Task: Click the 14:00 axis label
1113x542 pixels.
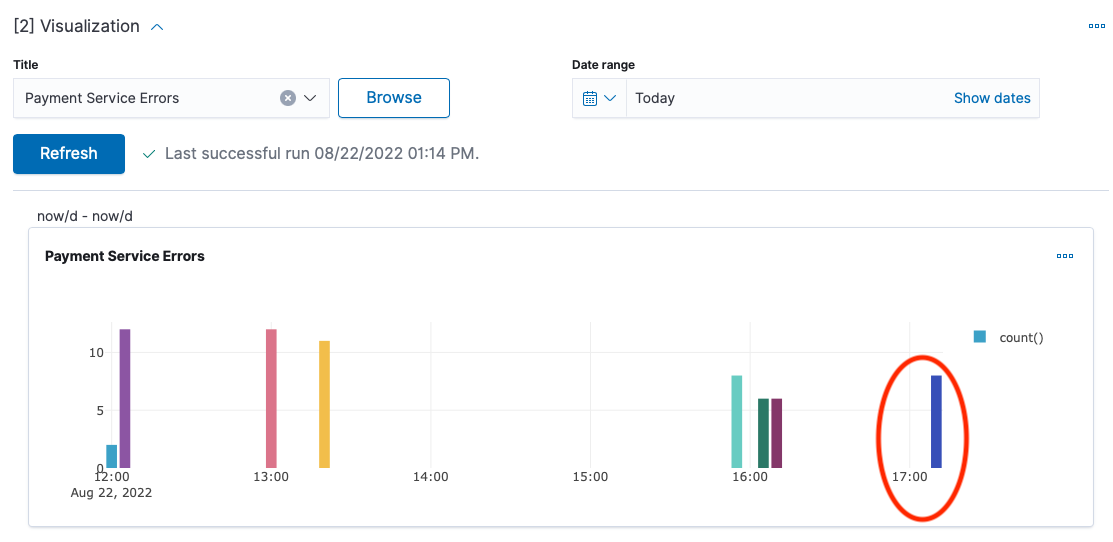Action: pyautogui.click(x=431, y=477)
